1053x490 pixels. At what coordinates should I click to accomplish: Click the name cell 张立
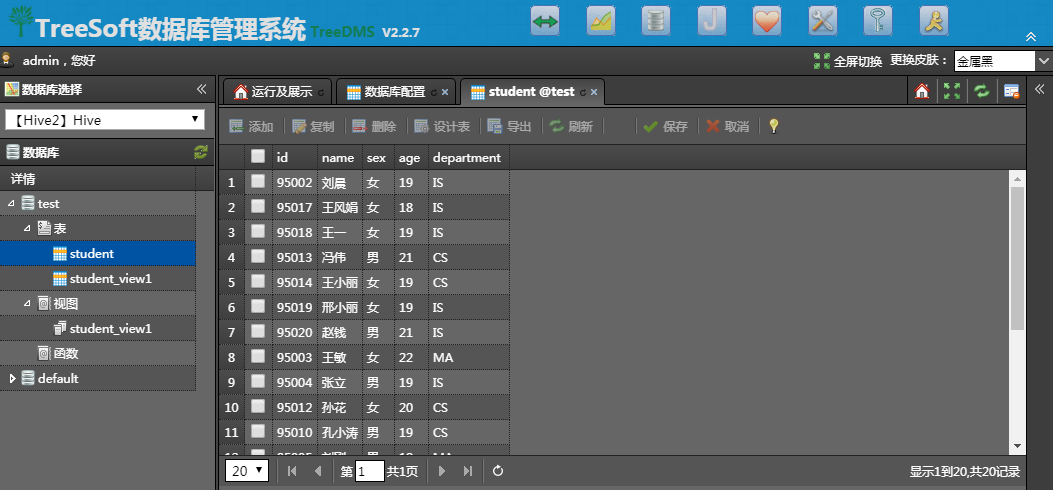[x=340, y=383]
